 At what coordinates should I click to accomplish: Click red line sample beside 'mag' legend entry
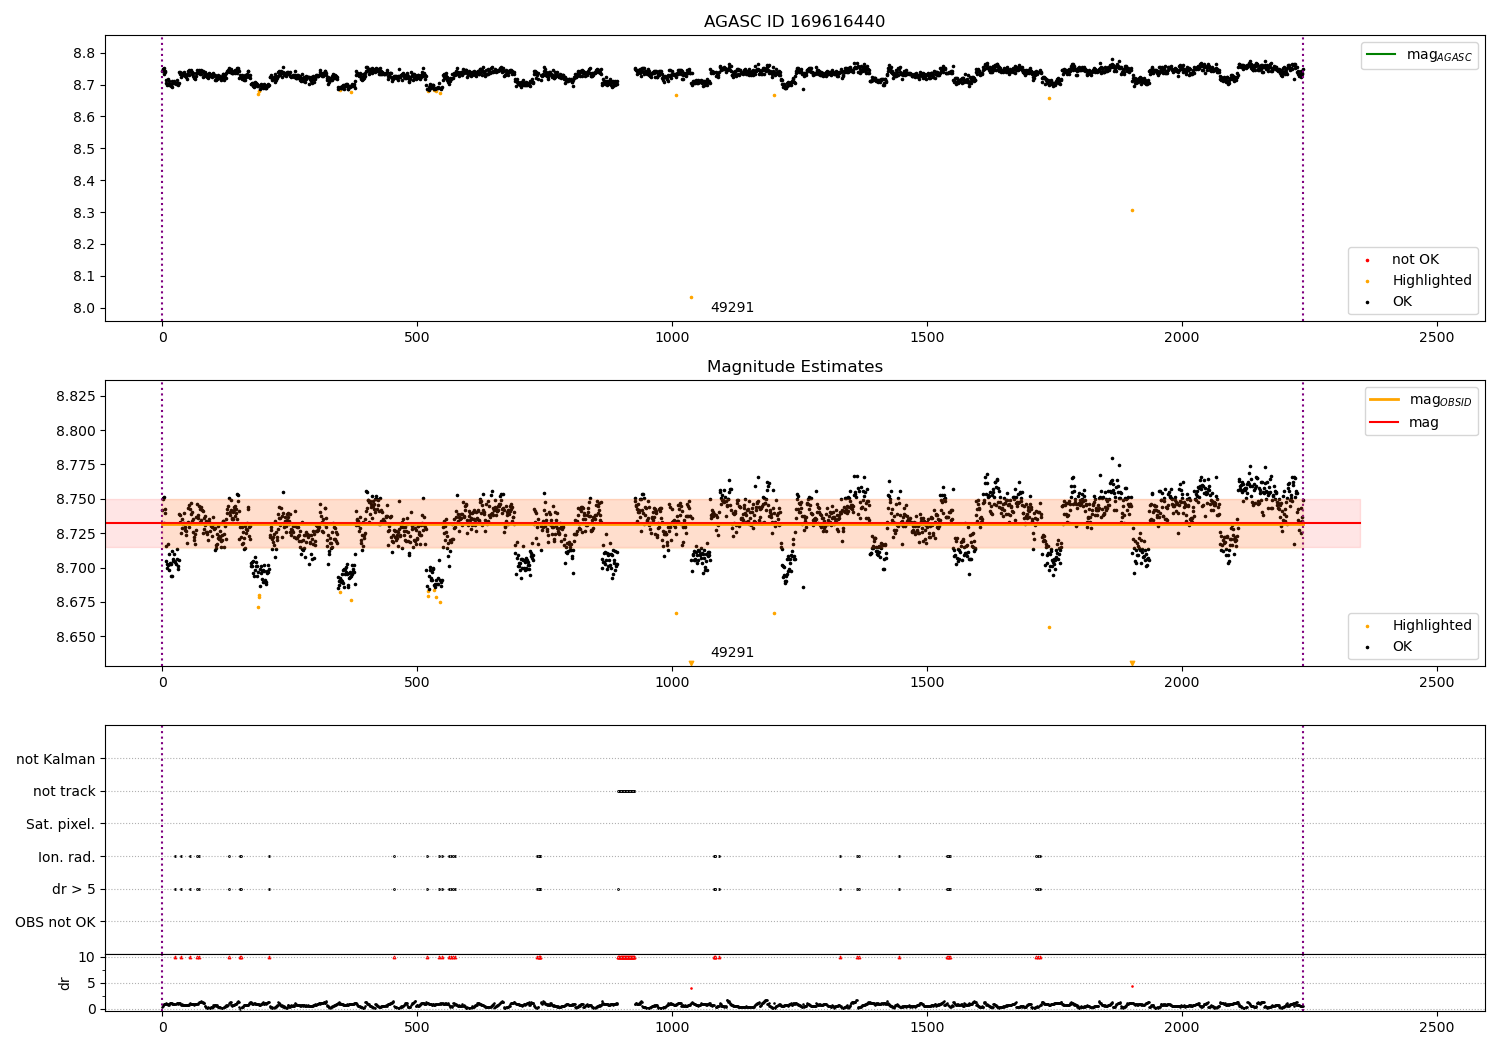pos(1385,423)
